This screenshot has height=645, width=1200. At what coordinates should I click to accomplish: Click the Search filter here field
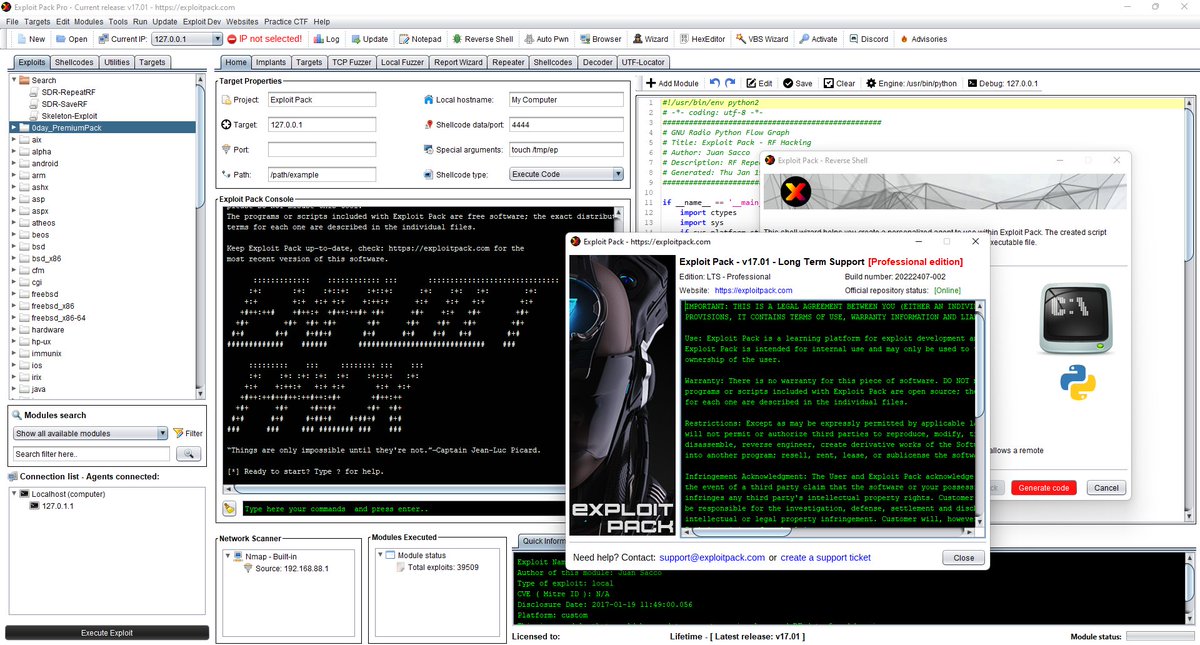pos(92,454)
